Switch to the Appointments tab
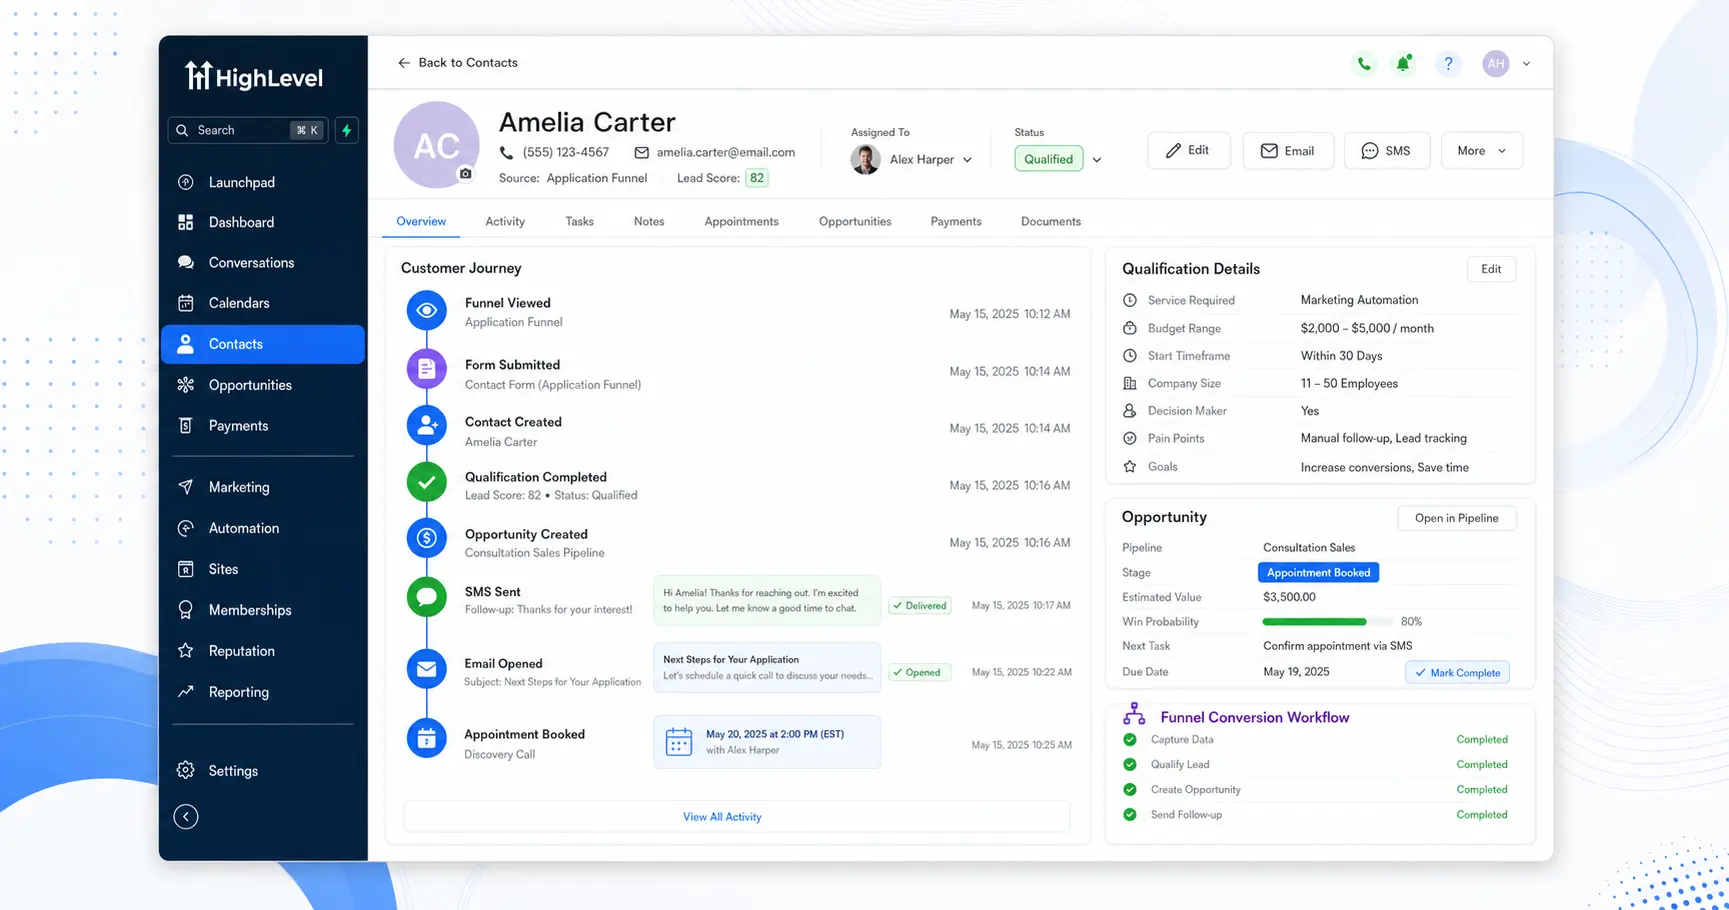1729x910 pixels. coord(741,221)
